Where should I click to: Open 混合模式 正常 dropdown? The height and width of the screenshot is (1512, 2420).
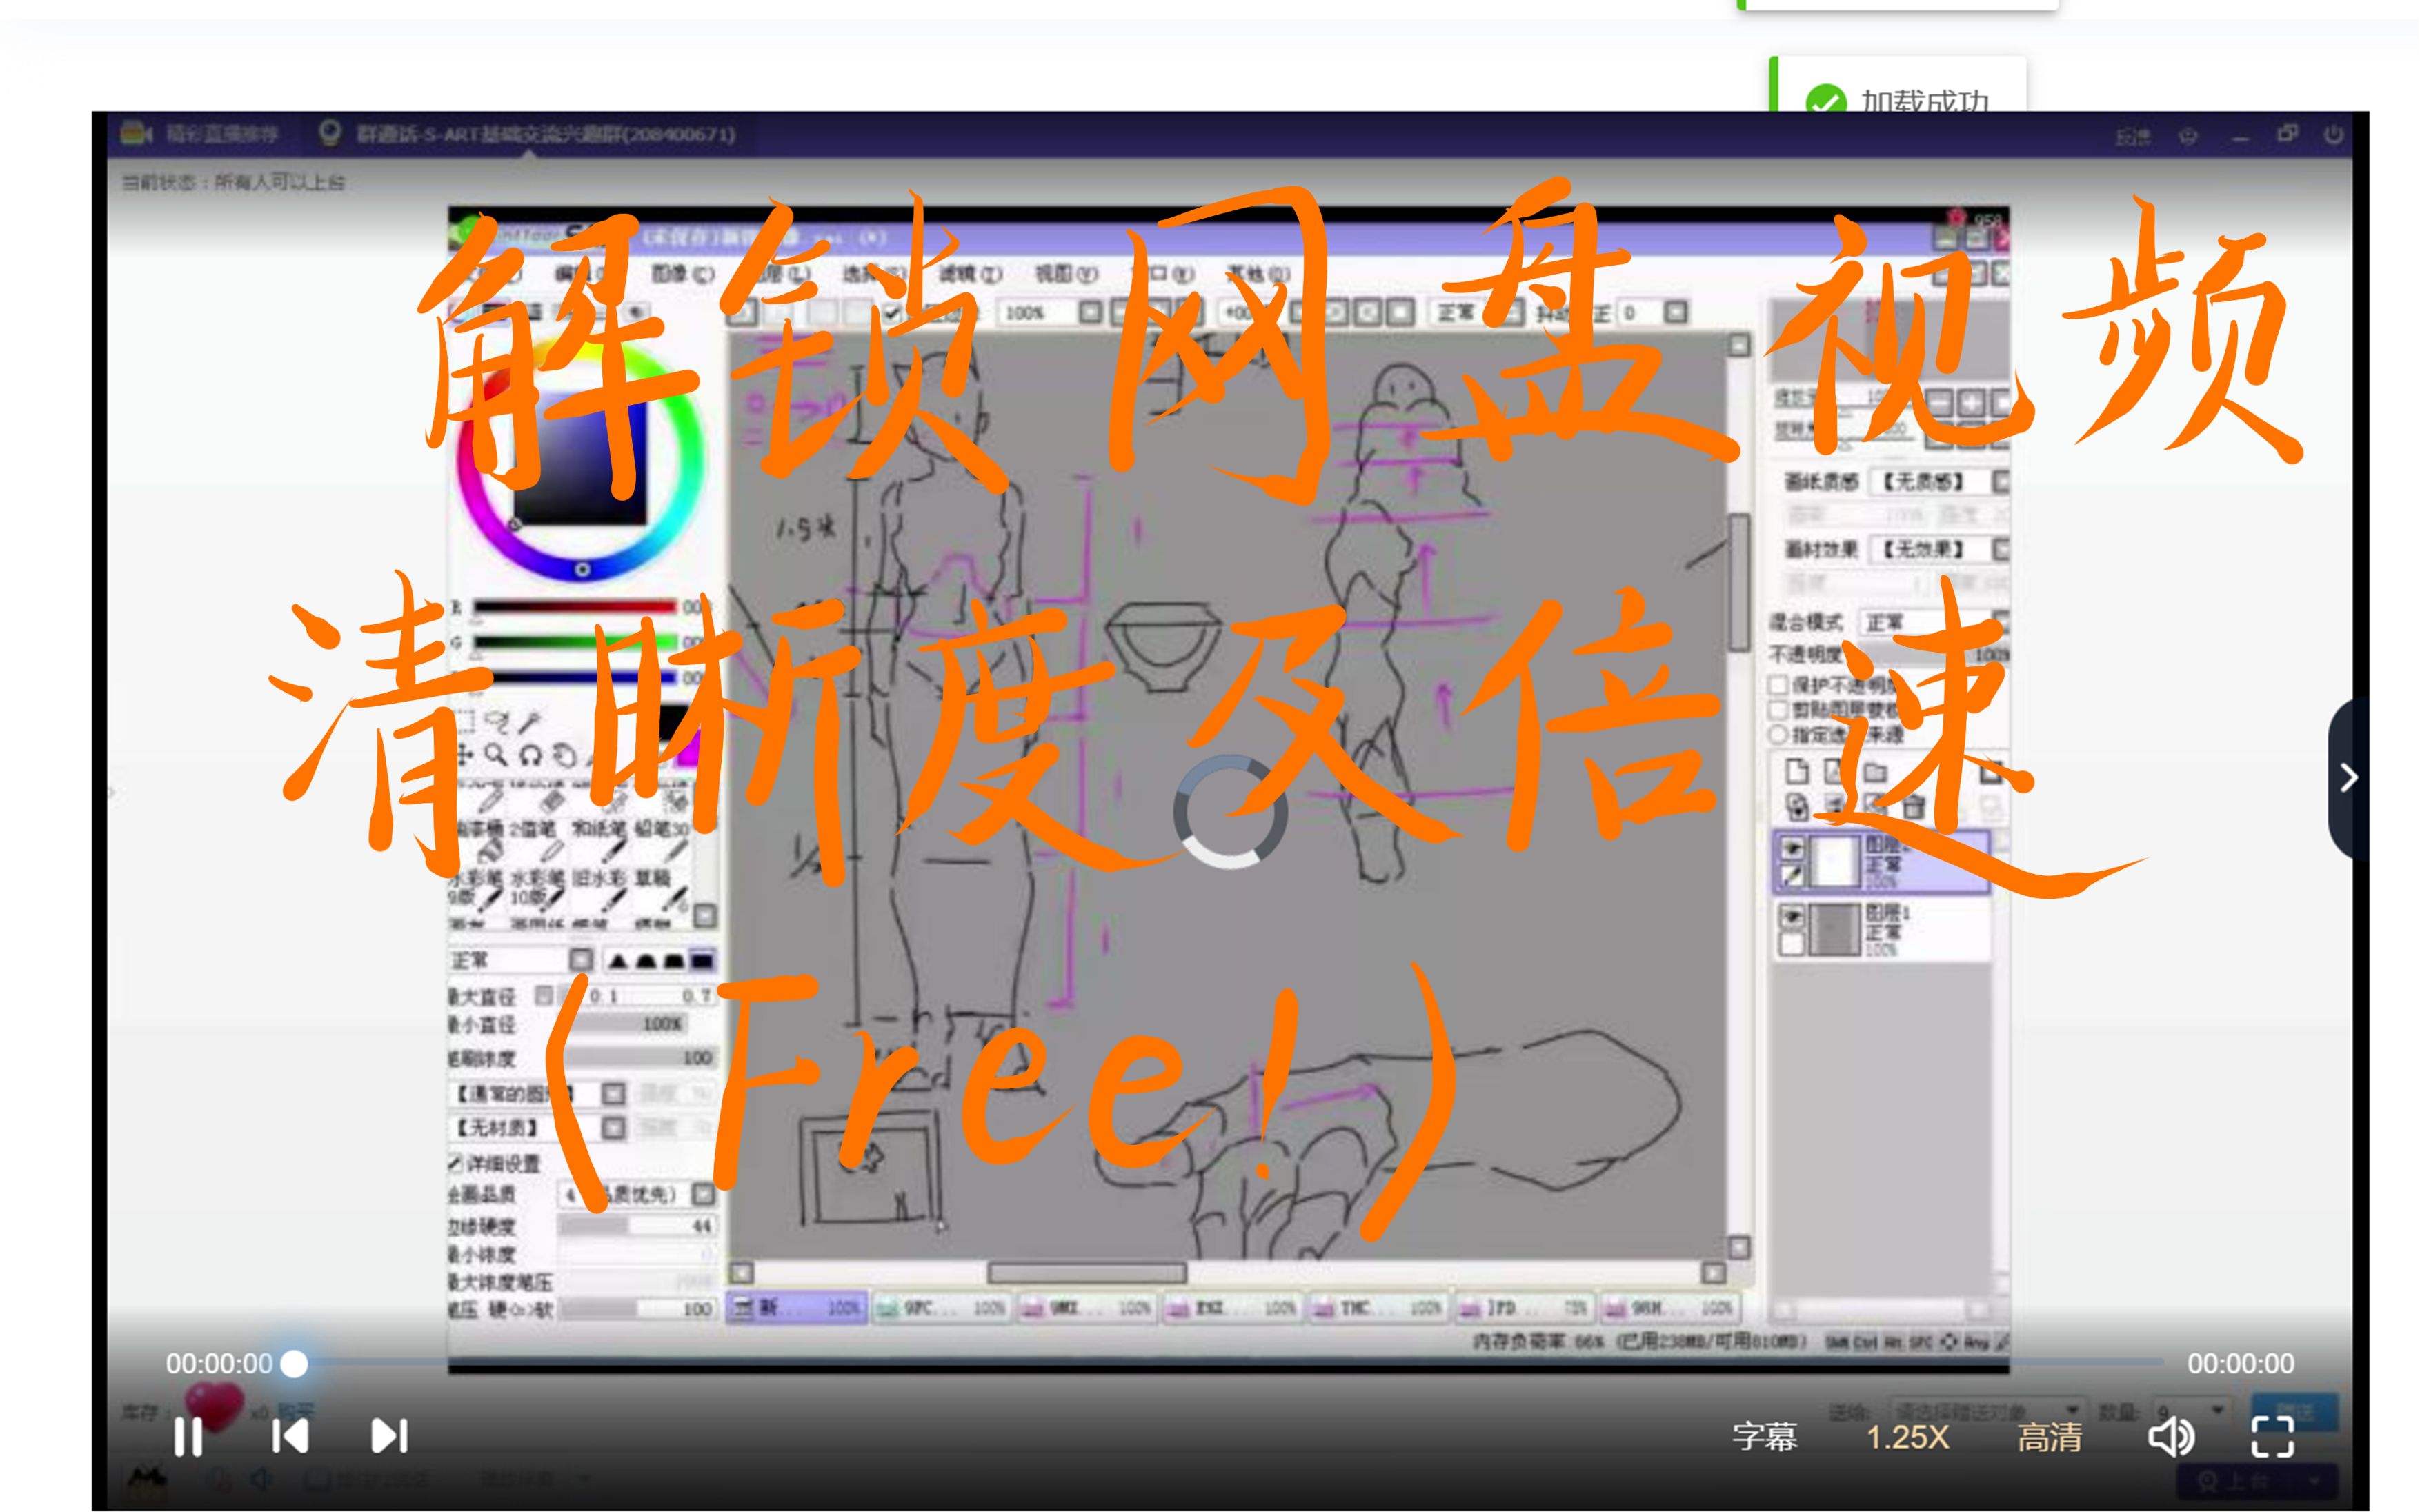1934,622
